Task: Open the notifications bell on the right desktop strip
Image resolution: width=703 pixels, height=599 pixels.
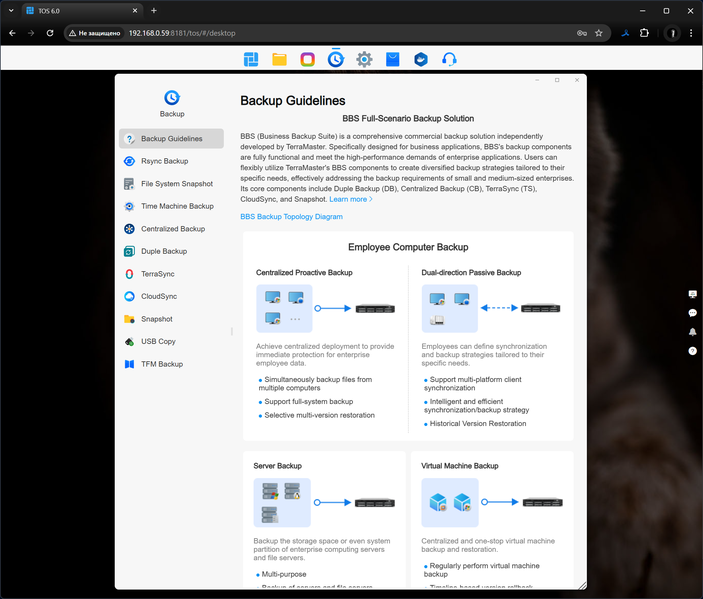Action: click(693, 332)
